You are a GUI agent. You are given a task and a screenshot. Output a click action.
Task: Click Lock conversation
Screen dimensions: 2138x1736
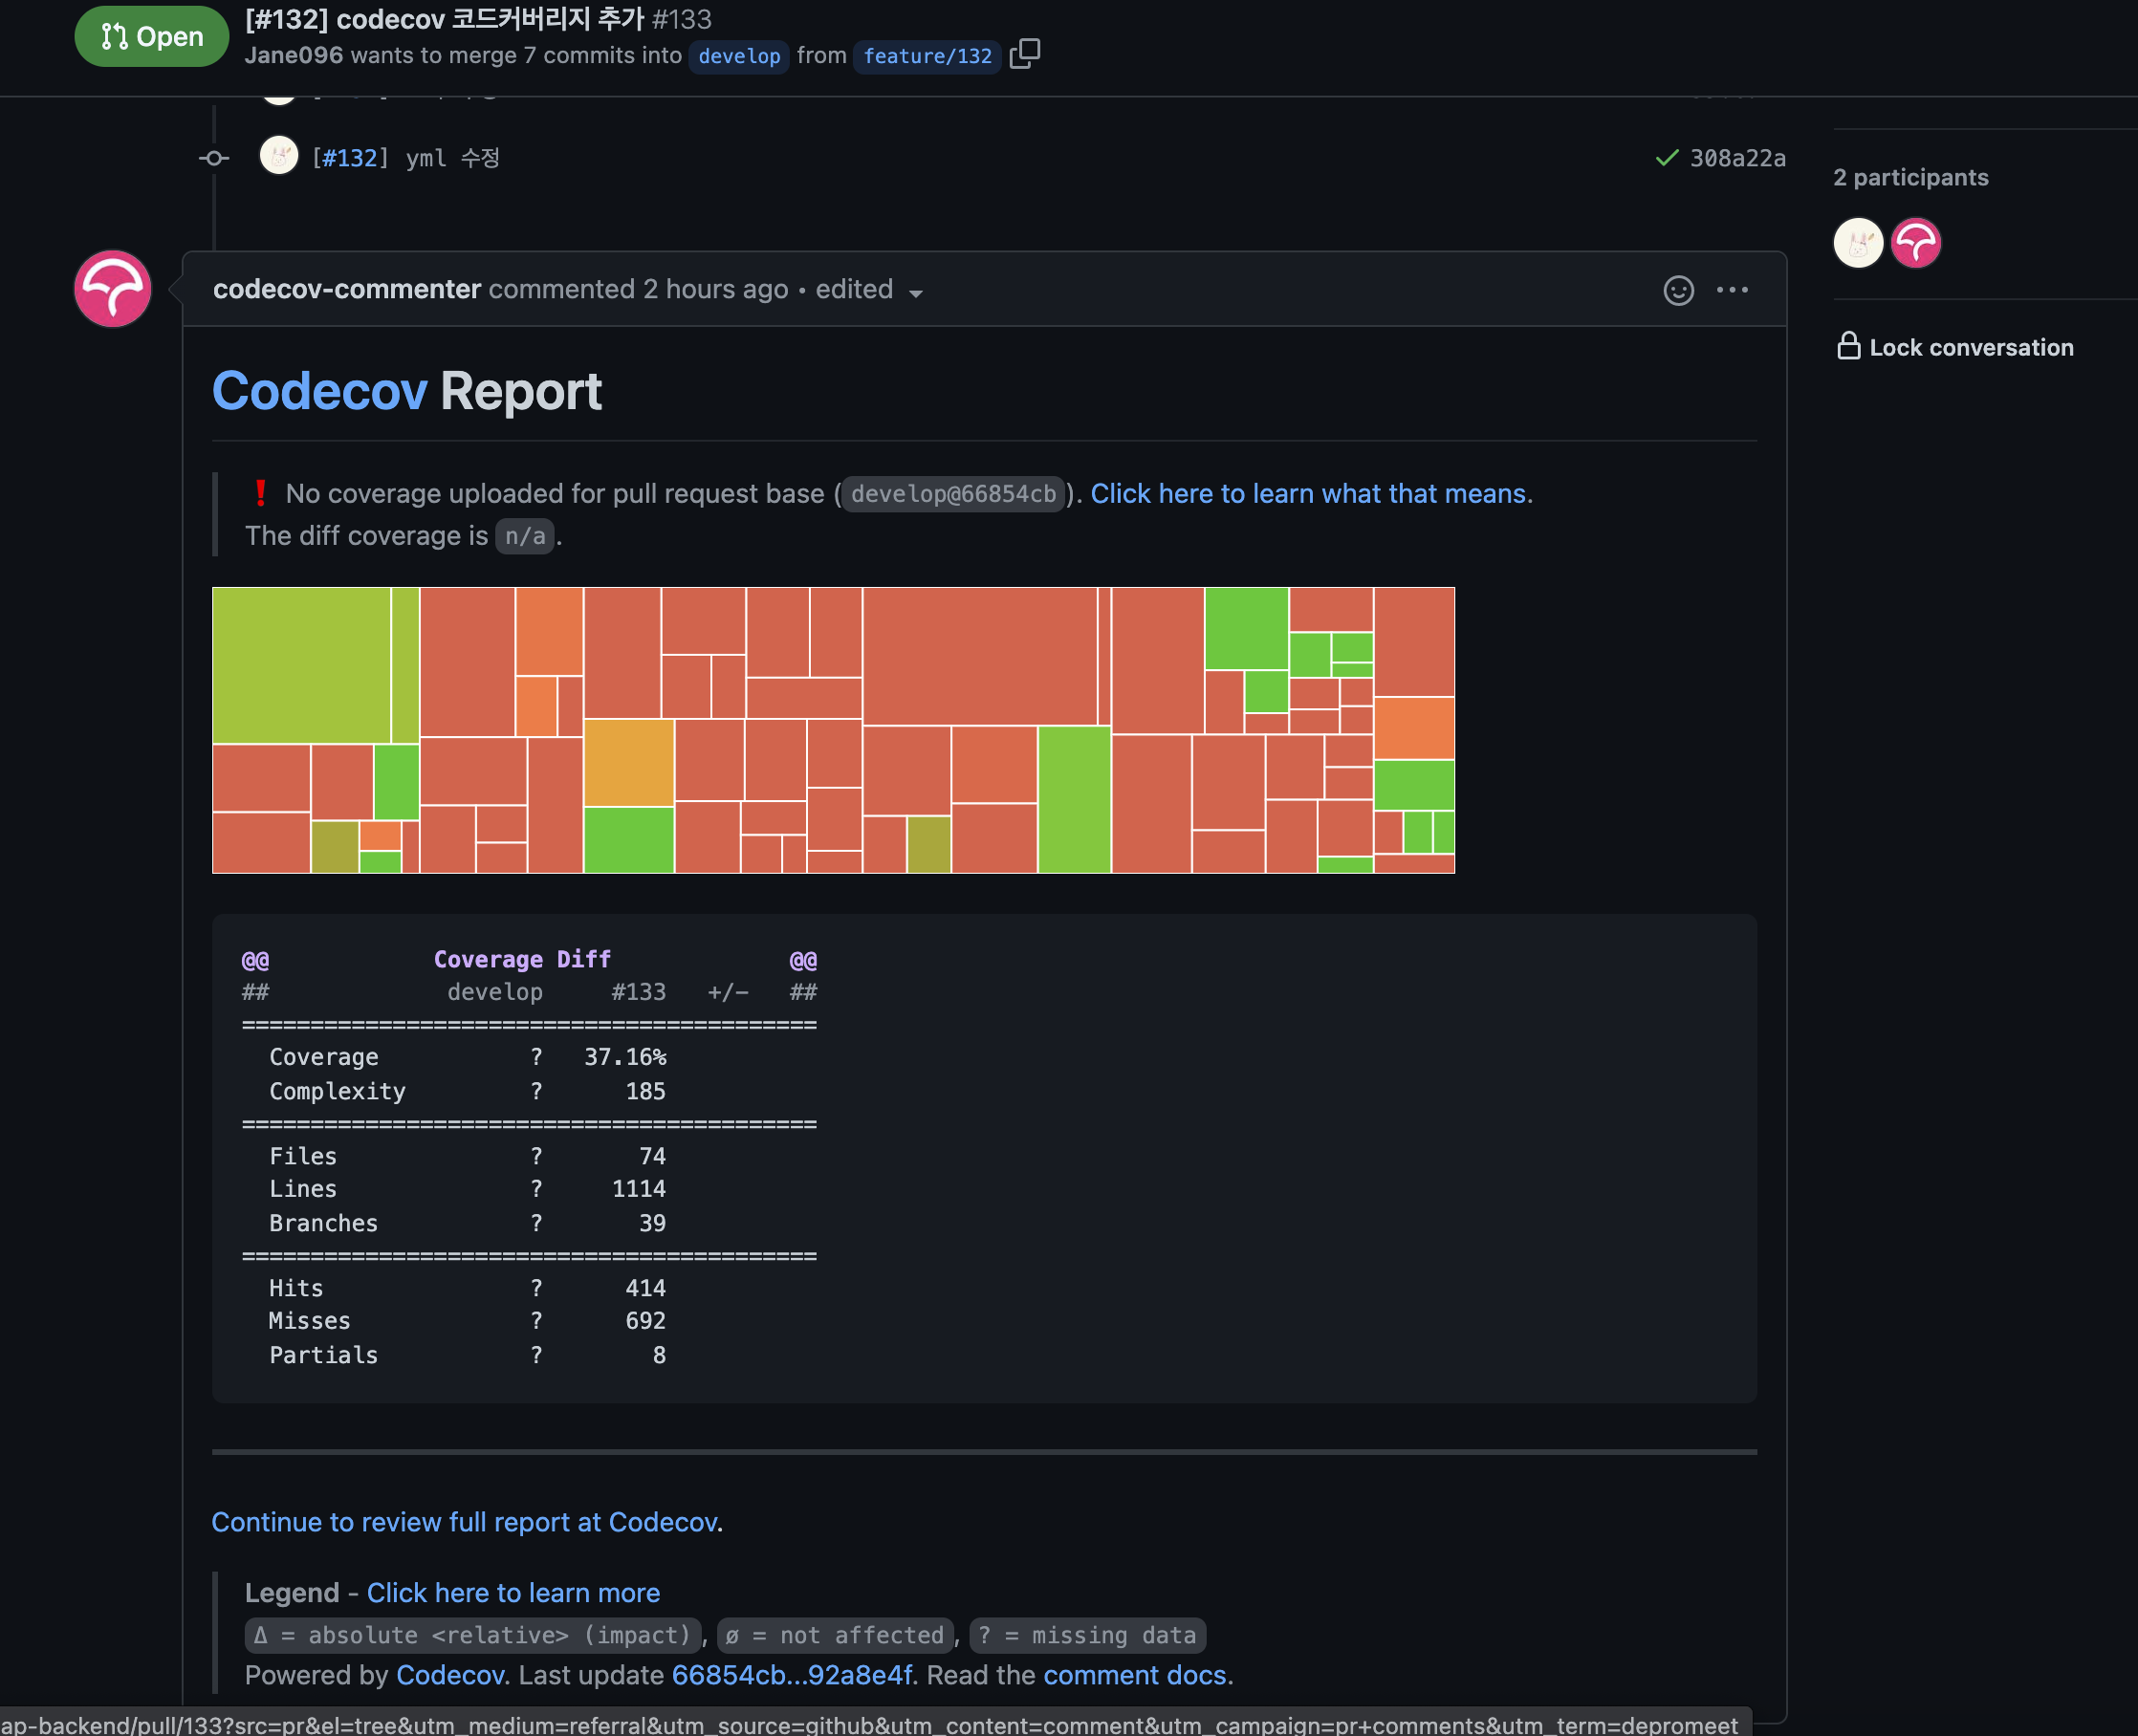click(1955, 347)
